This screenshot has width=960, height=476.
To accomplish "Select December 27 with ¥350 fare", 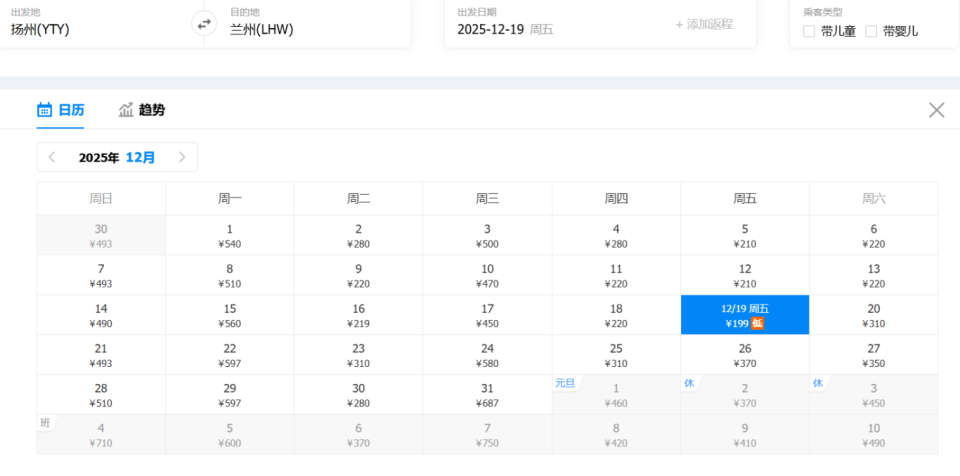I will [x=874, y=355].
